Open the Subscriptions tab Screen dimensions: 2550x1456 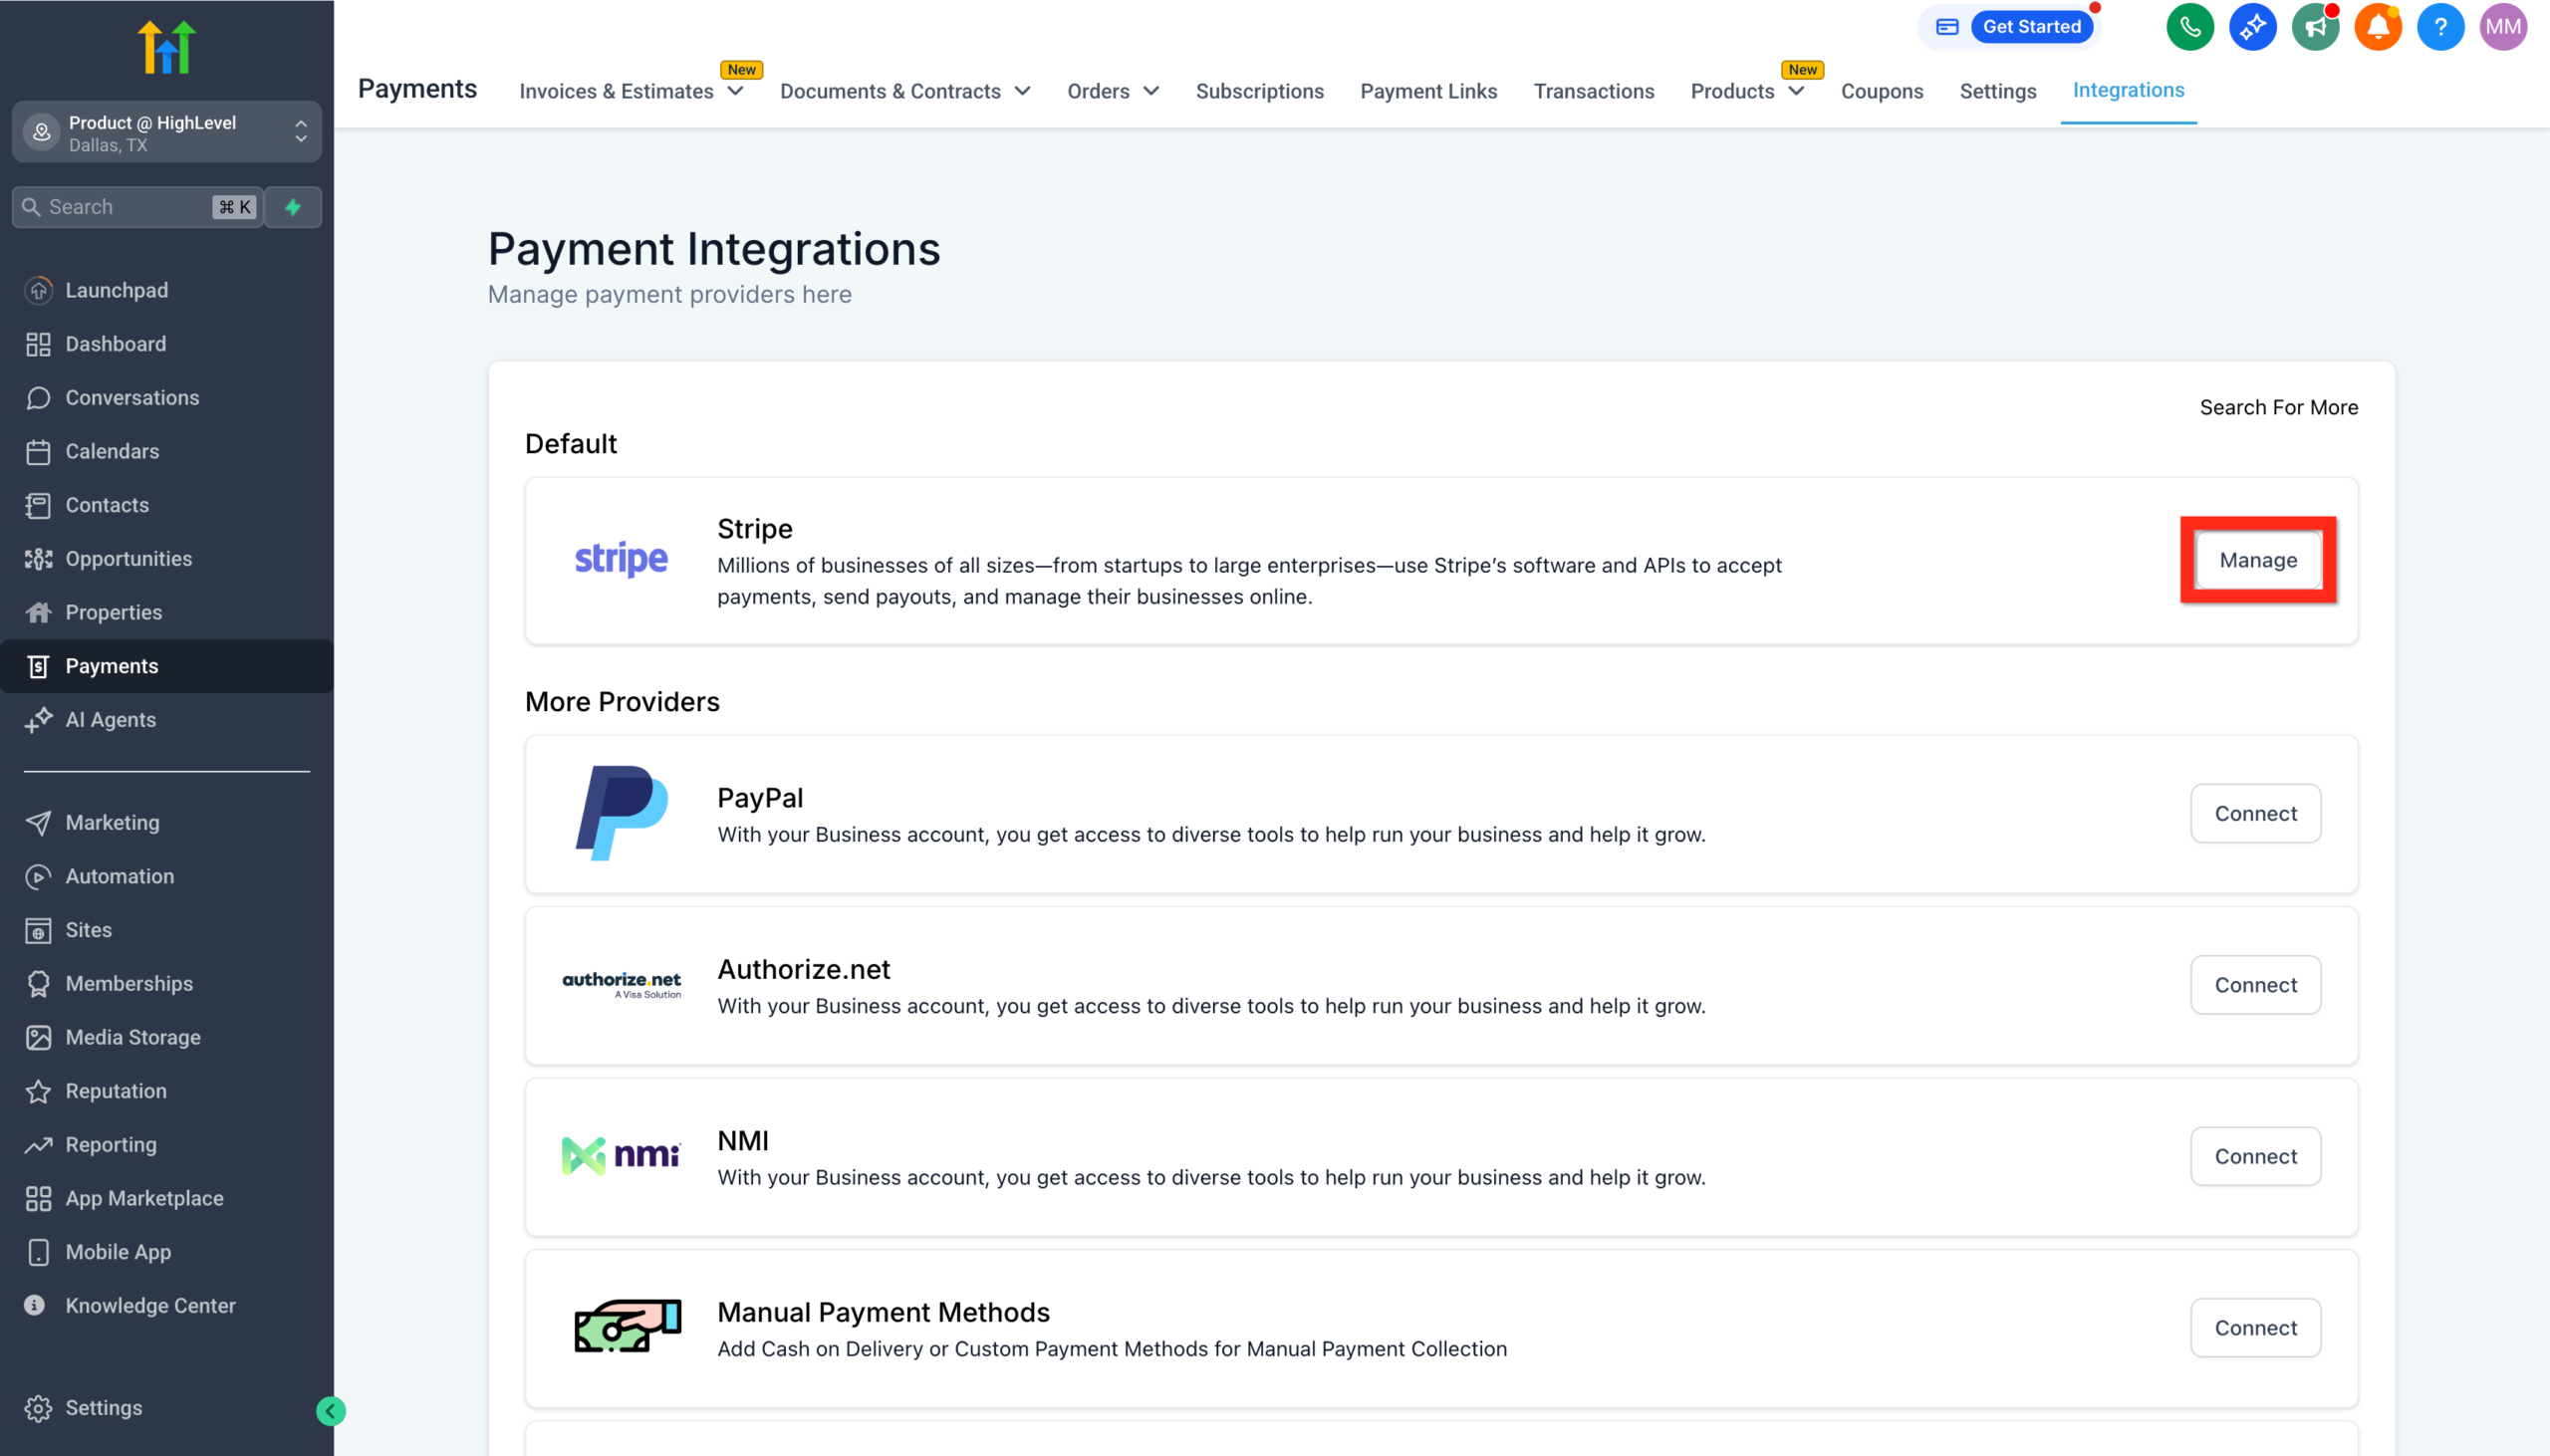(1259, 91)
